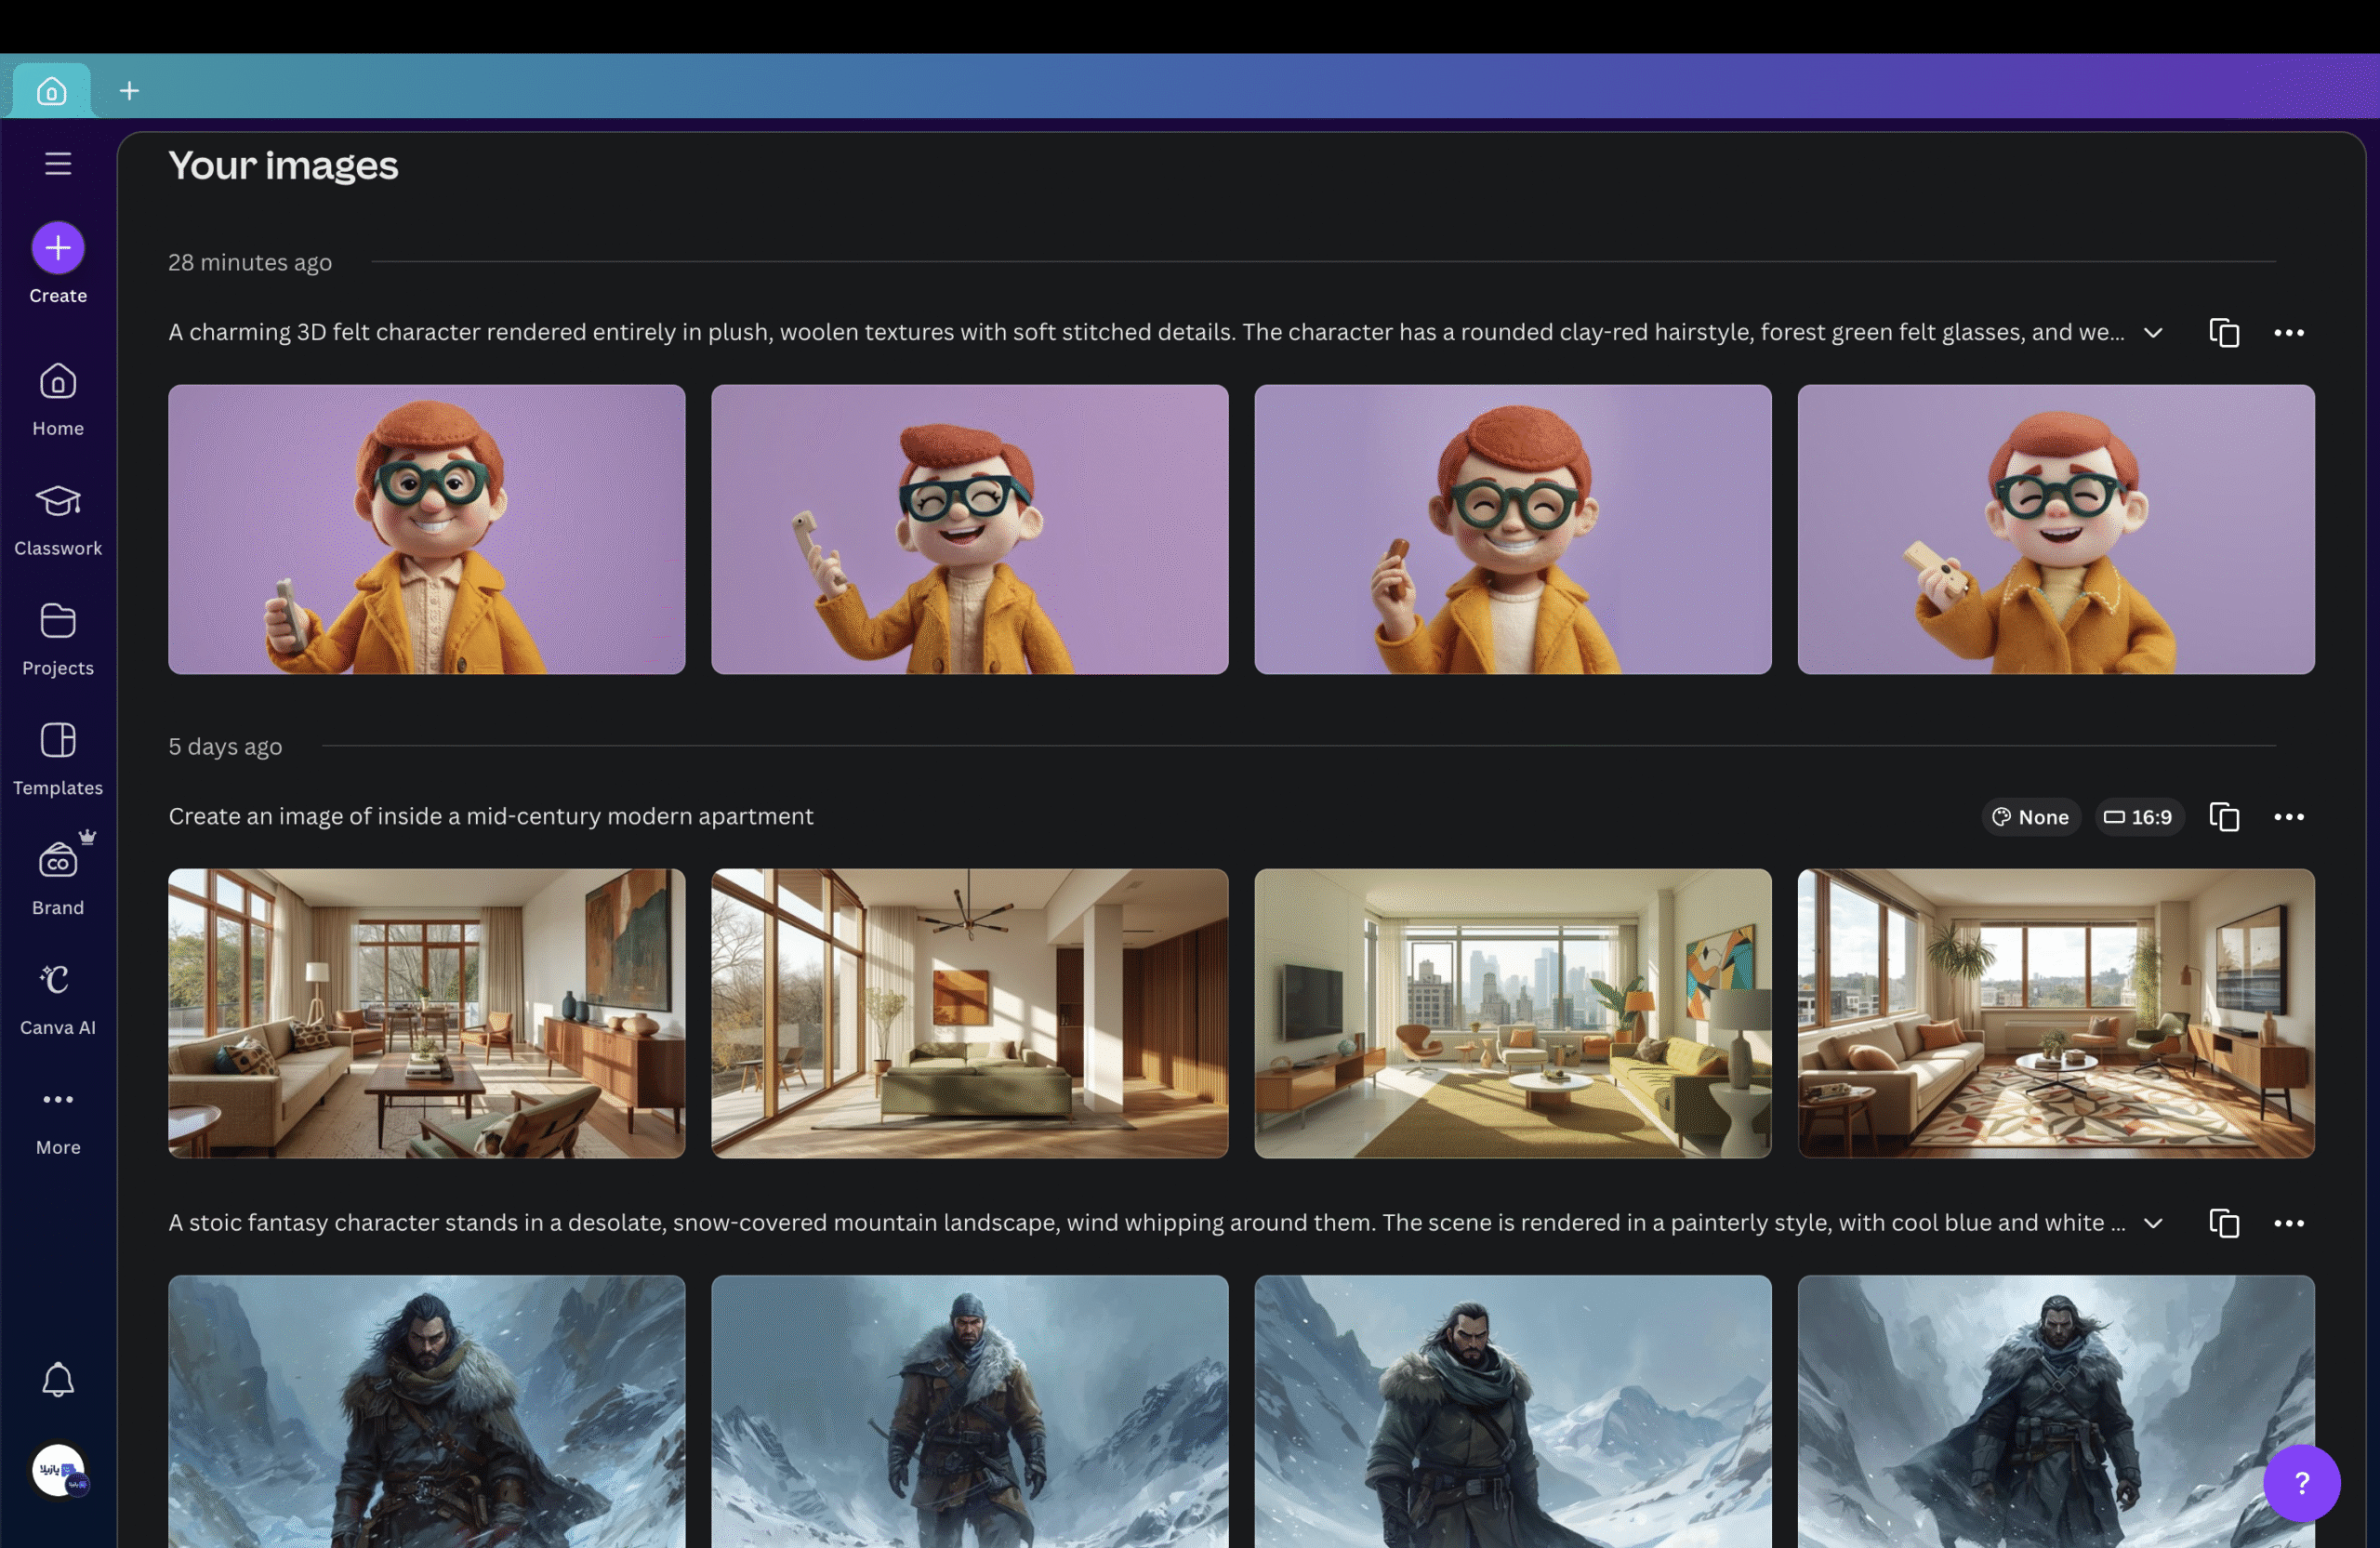Copy the felt character prompt
The width and height of the screenshot is (2380, 1548).
[x=2223, y=332]
